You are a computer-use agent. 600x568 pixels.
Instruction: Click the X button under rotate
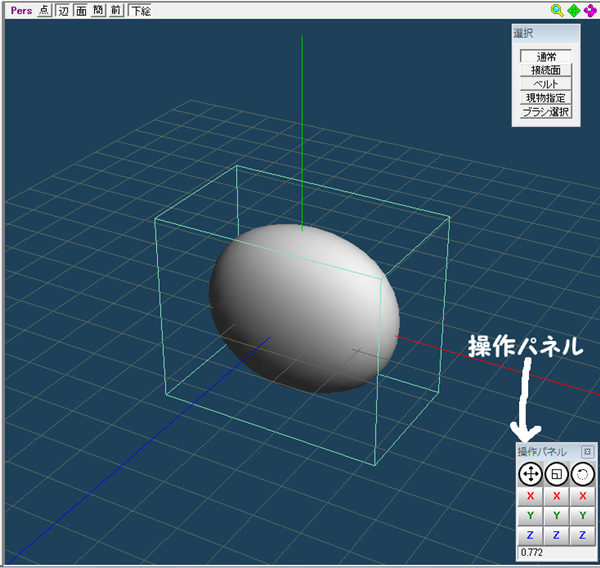coord(582,496)
